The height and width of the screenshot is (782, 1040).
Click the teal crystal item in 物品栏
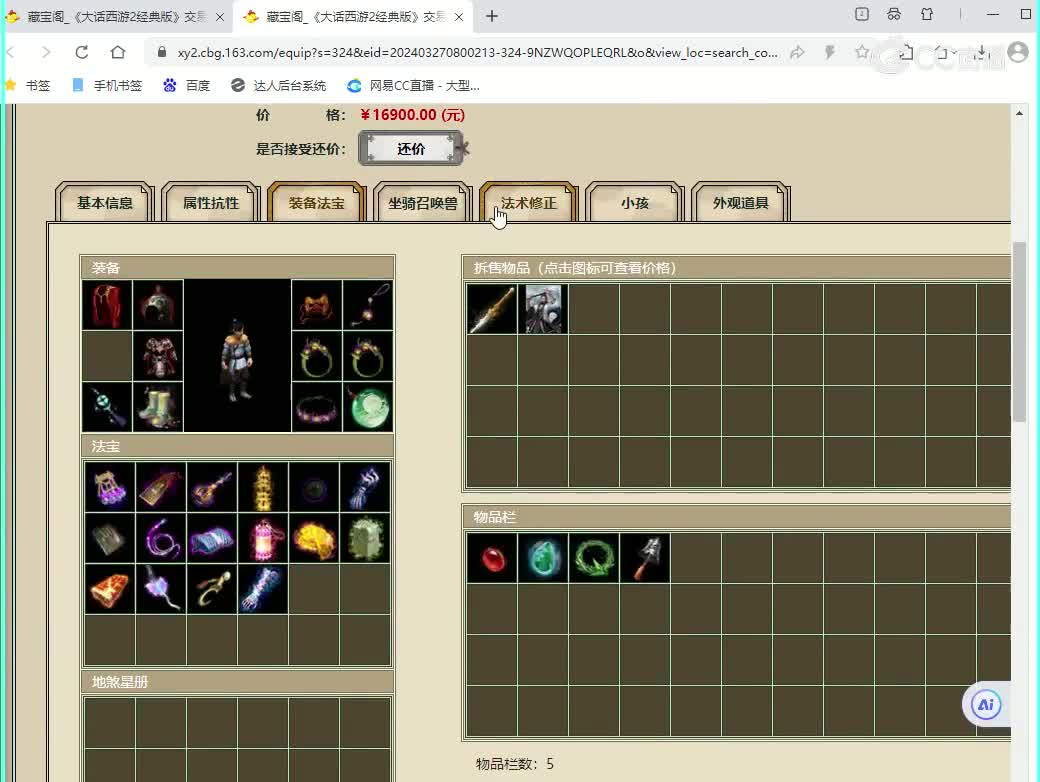click(543, 558)
